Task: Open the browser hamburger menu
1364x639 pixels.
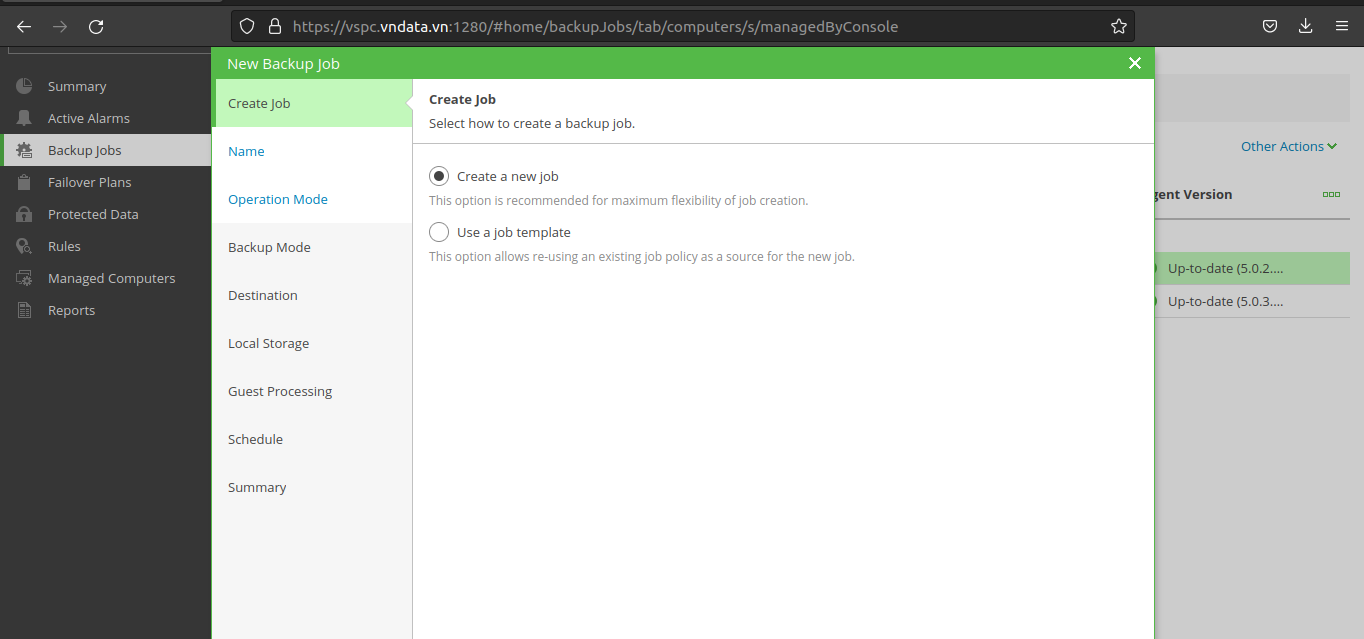Action: (x=1341, y=27)
